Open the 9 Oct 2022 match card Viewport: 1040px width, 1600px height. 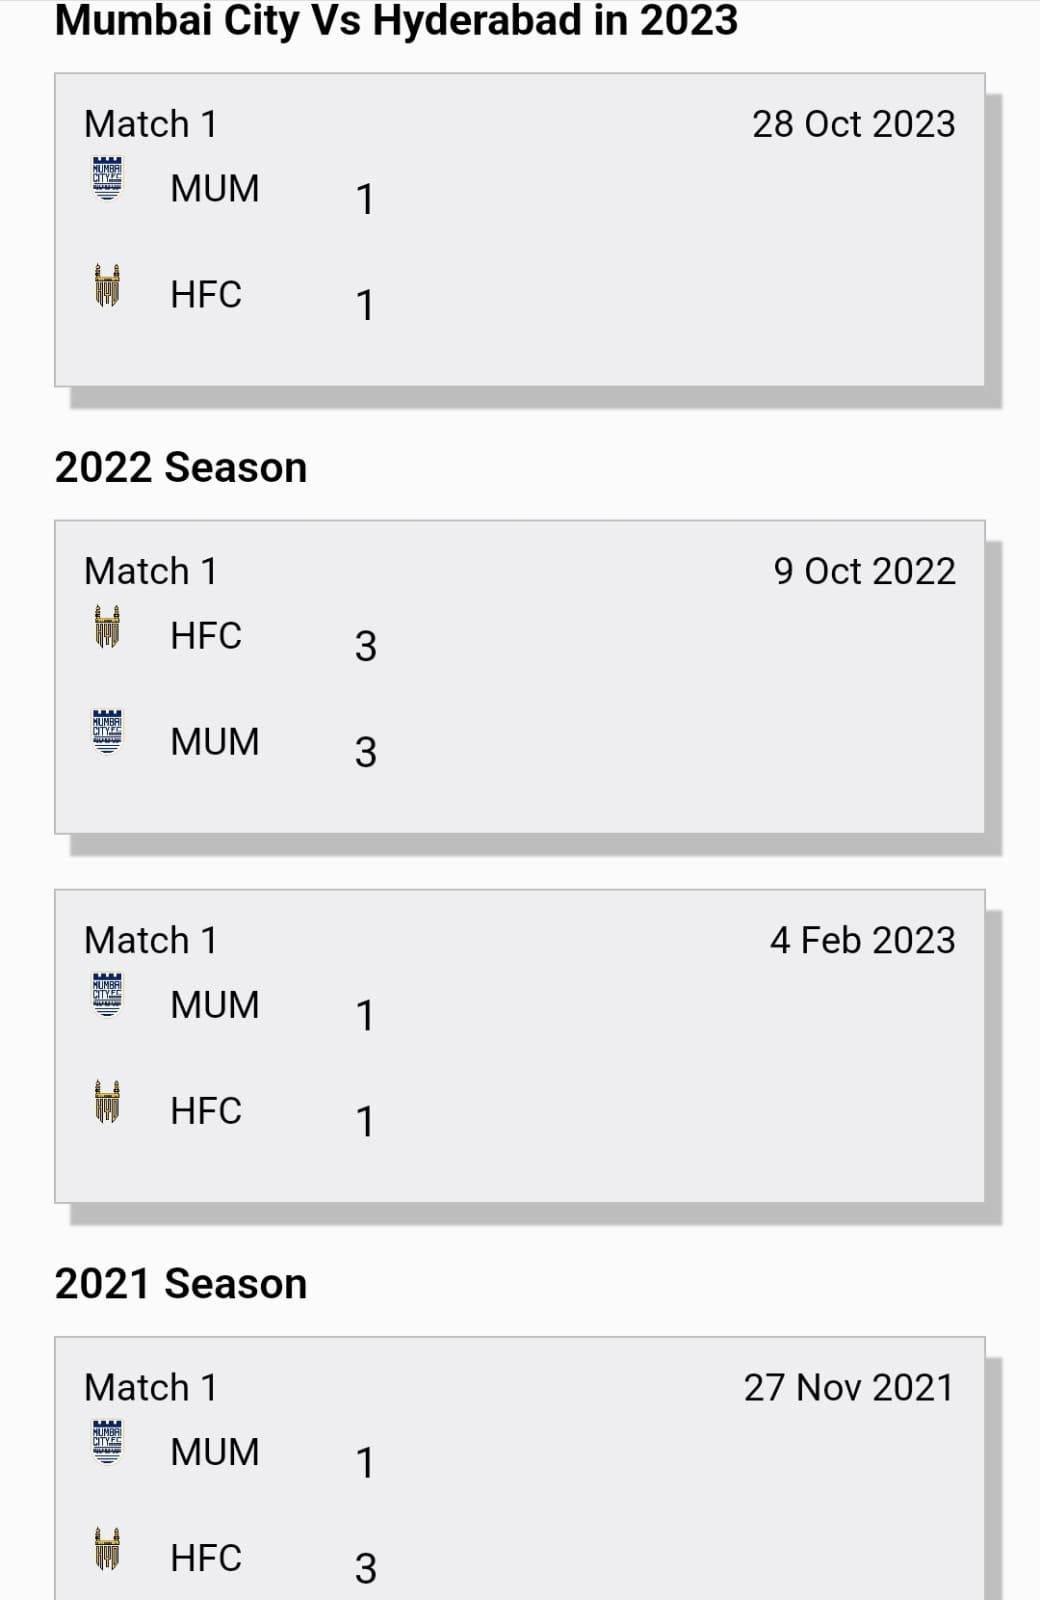(600, 690)
